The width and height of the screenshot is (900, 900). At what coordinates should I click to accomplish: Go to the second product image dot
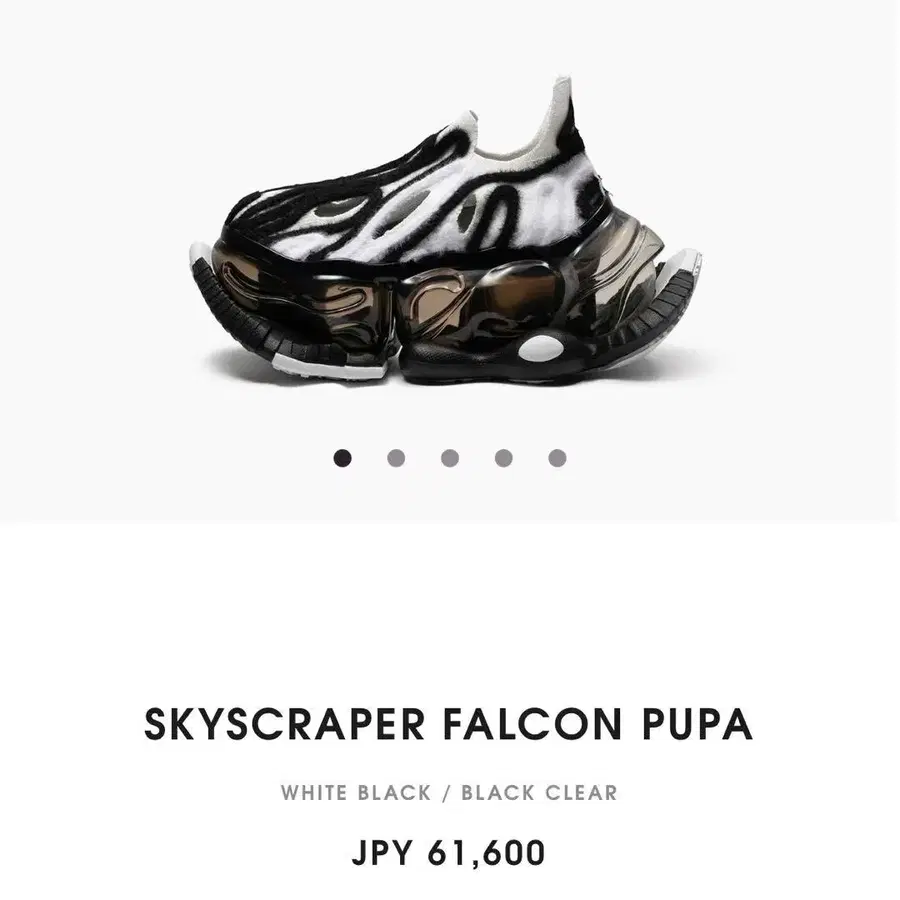396,458
